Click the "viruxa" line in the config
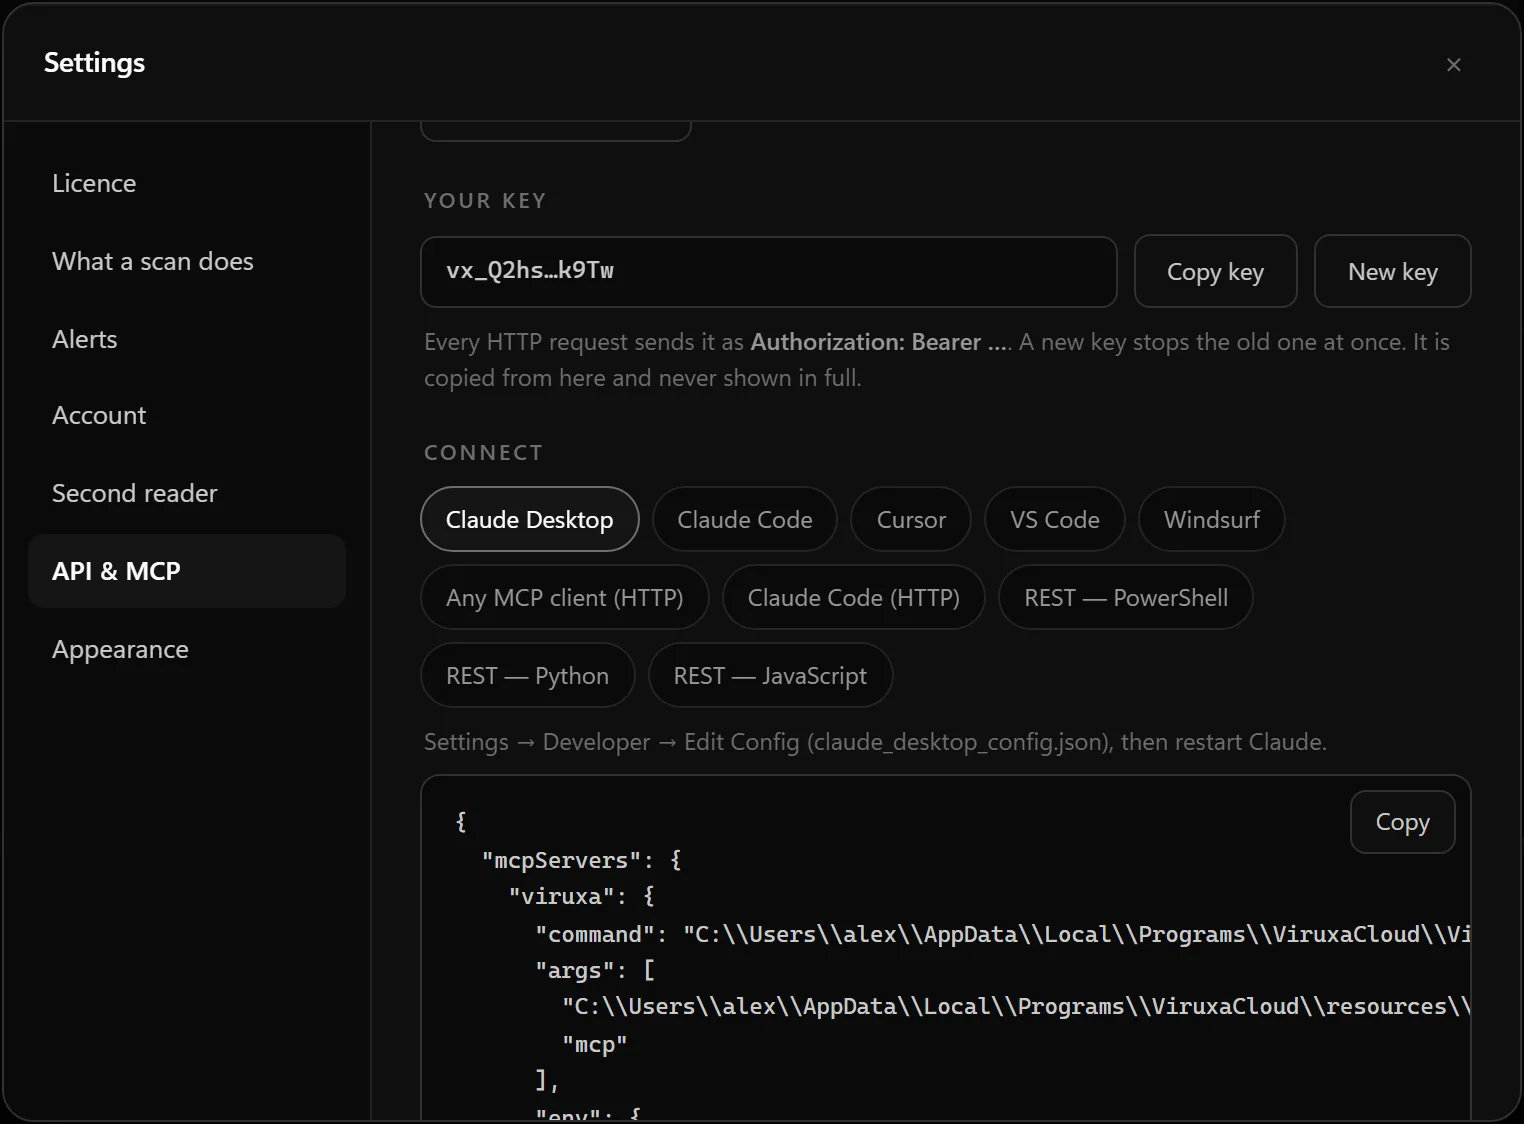The width and height of the screenshot is (1524, 1124). (x=582, y=896)
